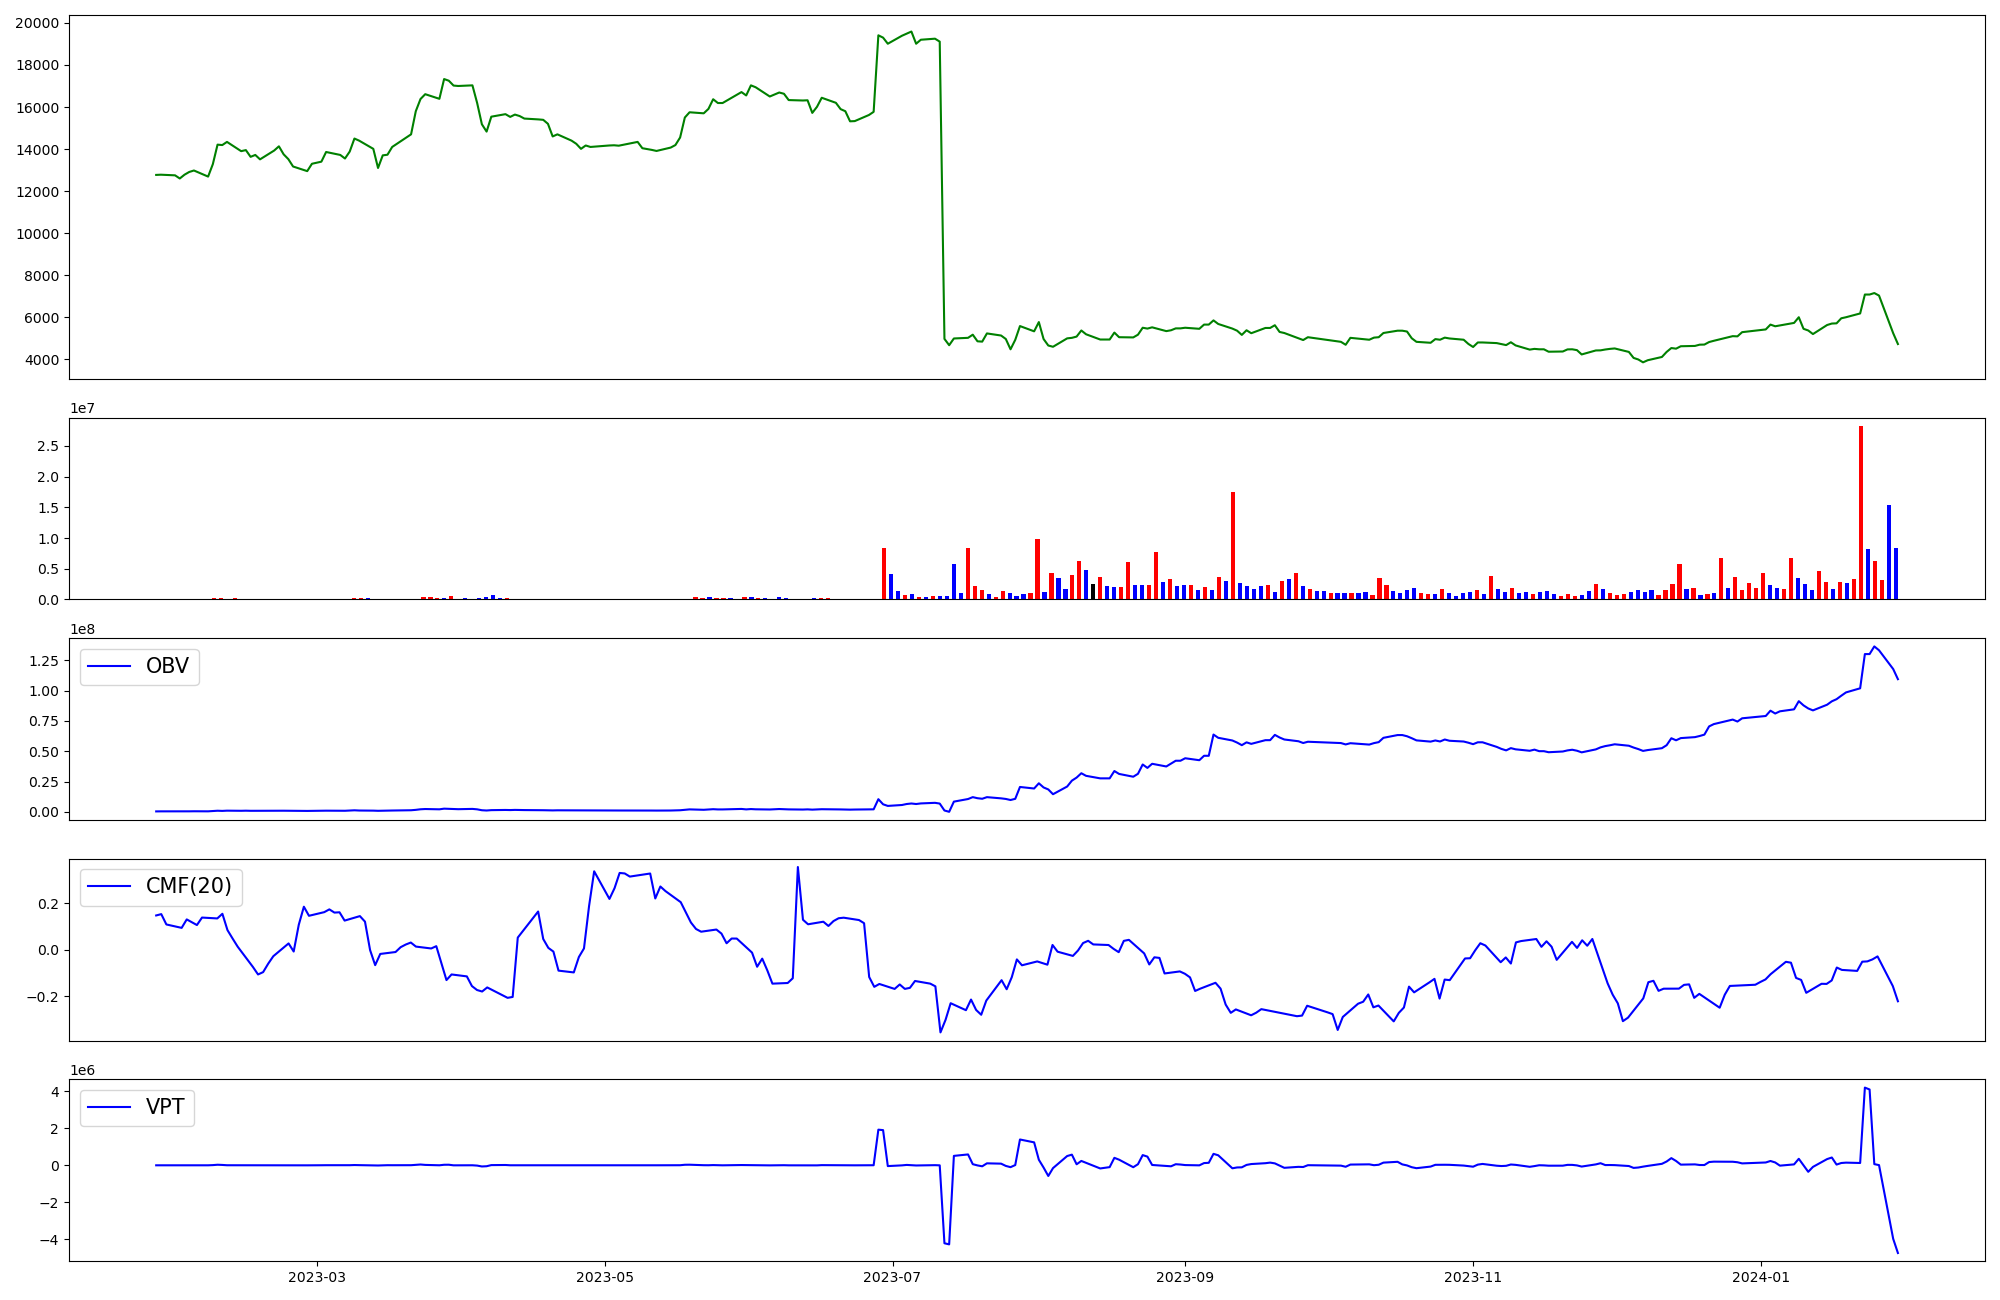Click the 2024-01 x-axis date label
This screenshot has width=2000, height=1300.
[x=1760, y=1277]
